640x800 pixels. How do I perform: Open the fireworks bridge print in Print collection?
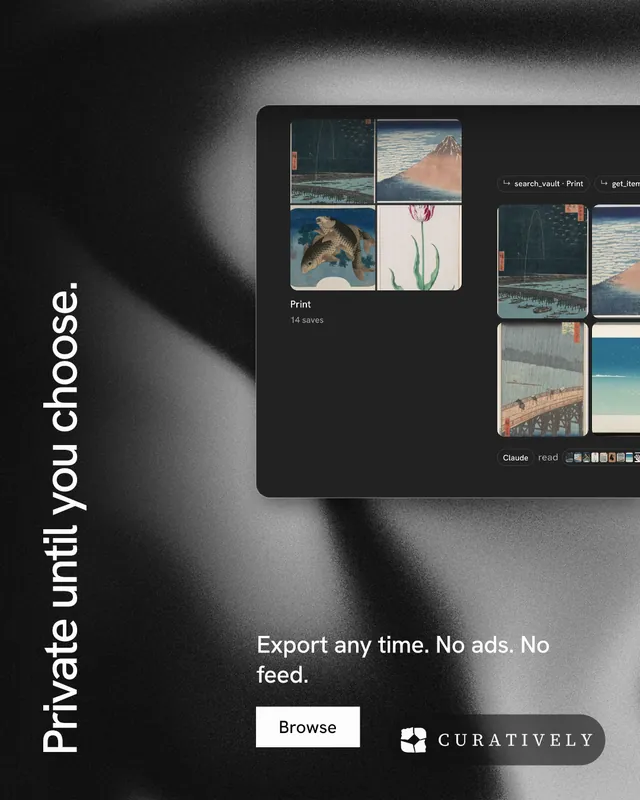pyautogui.click(x=332, y=161)
